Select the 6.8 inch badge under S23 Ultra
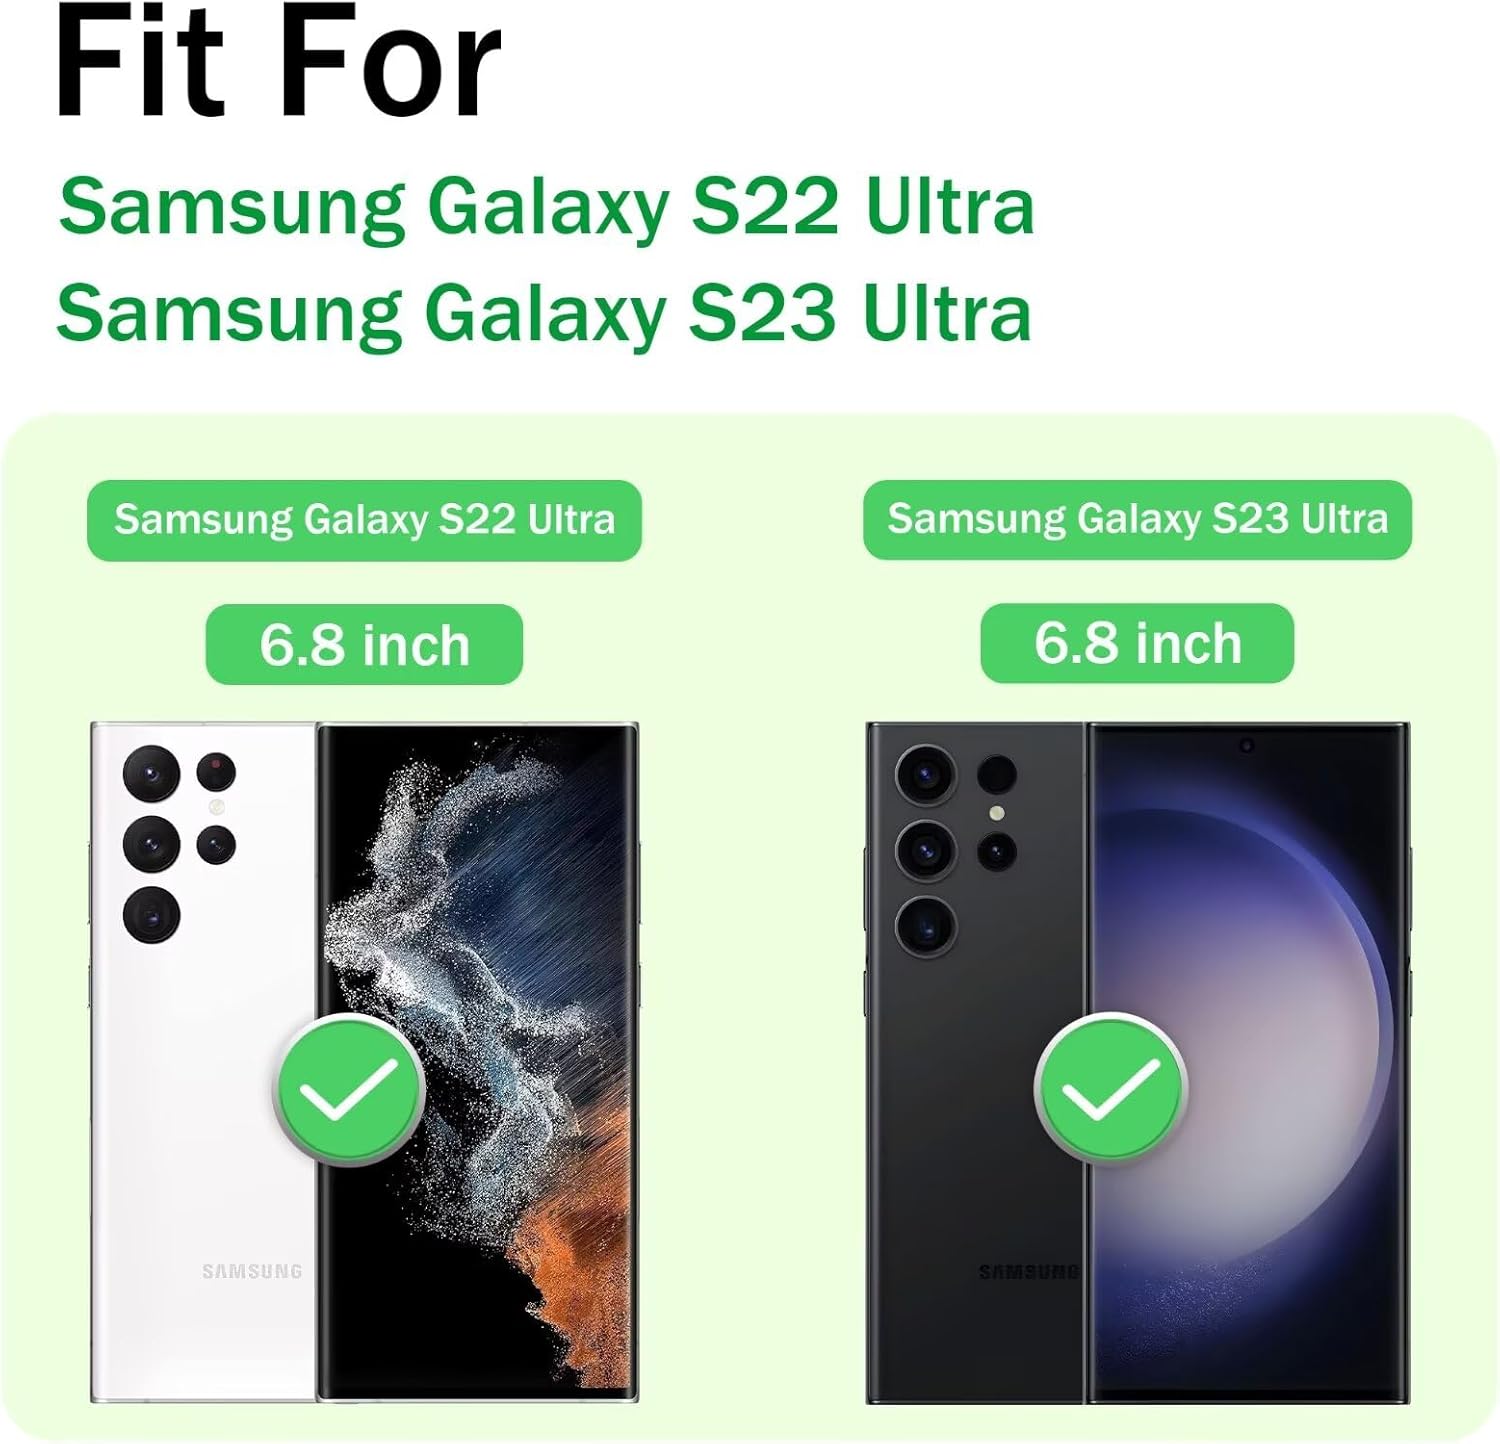1500x1444 pixels. click(x=1137, y=643)
